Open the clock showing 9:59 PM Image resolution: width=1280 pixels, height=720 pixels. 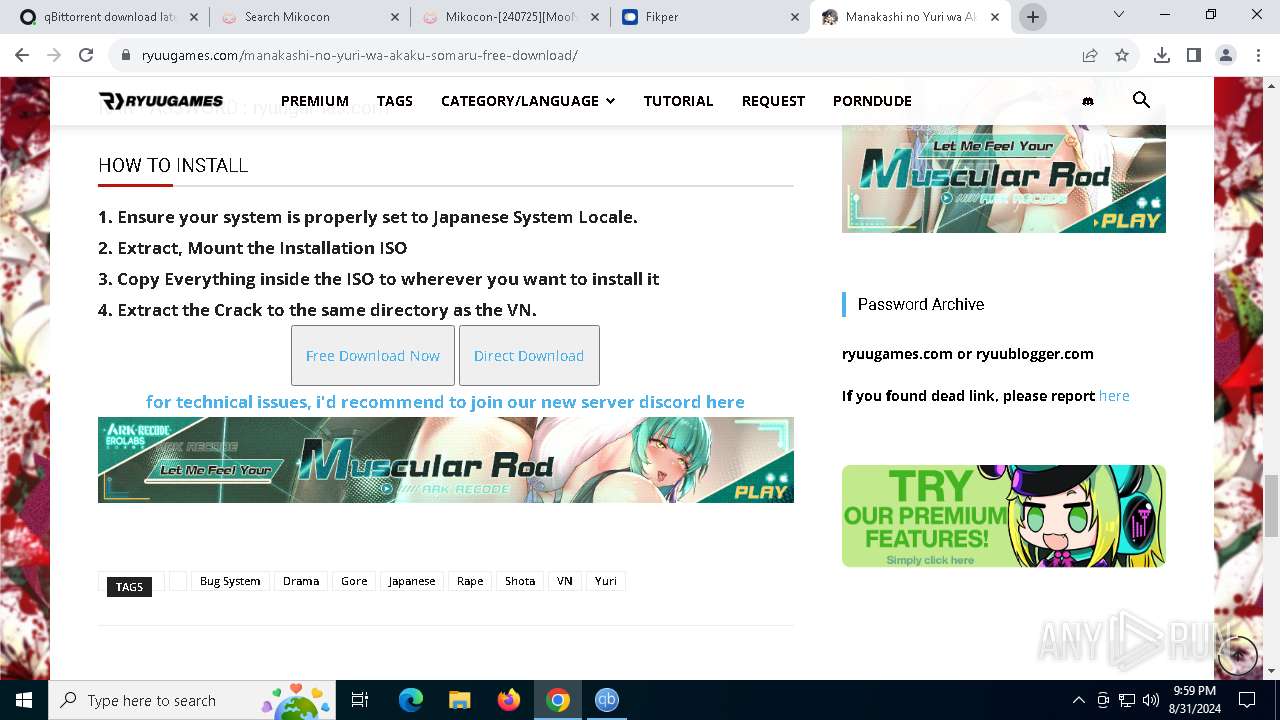point(1195,700)
